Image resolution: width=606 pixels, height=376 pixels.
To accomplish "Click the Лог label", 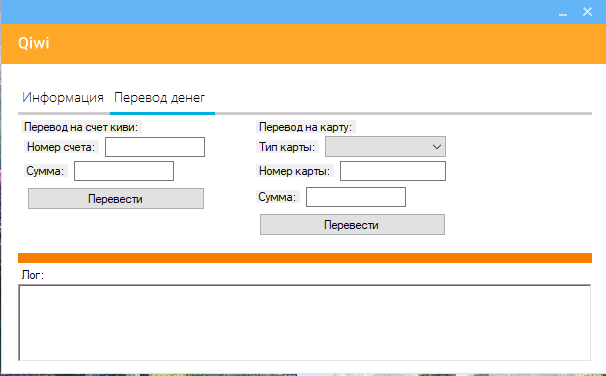I will tap(33, 275).
